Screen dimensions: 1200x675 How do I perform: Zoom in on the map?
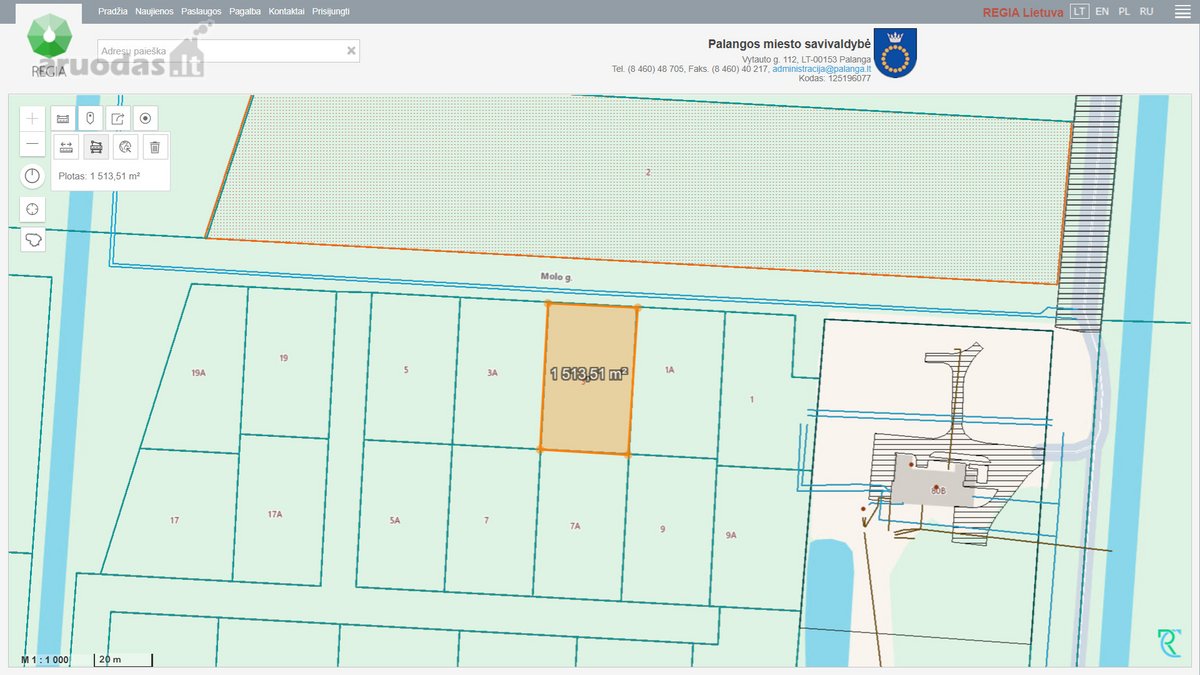(33, 118)
